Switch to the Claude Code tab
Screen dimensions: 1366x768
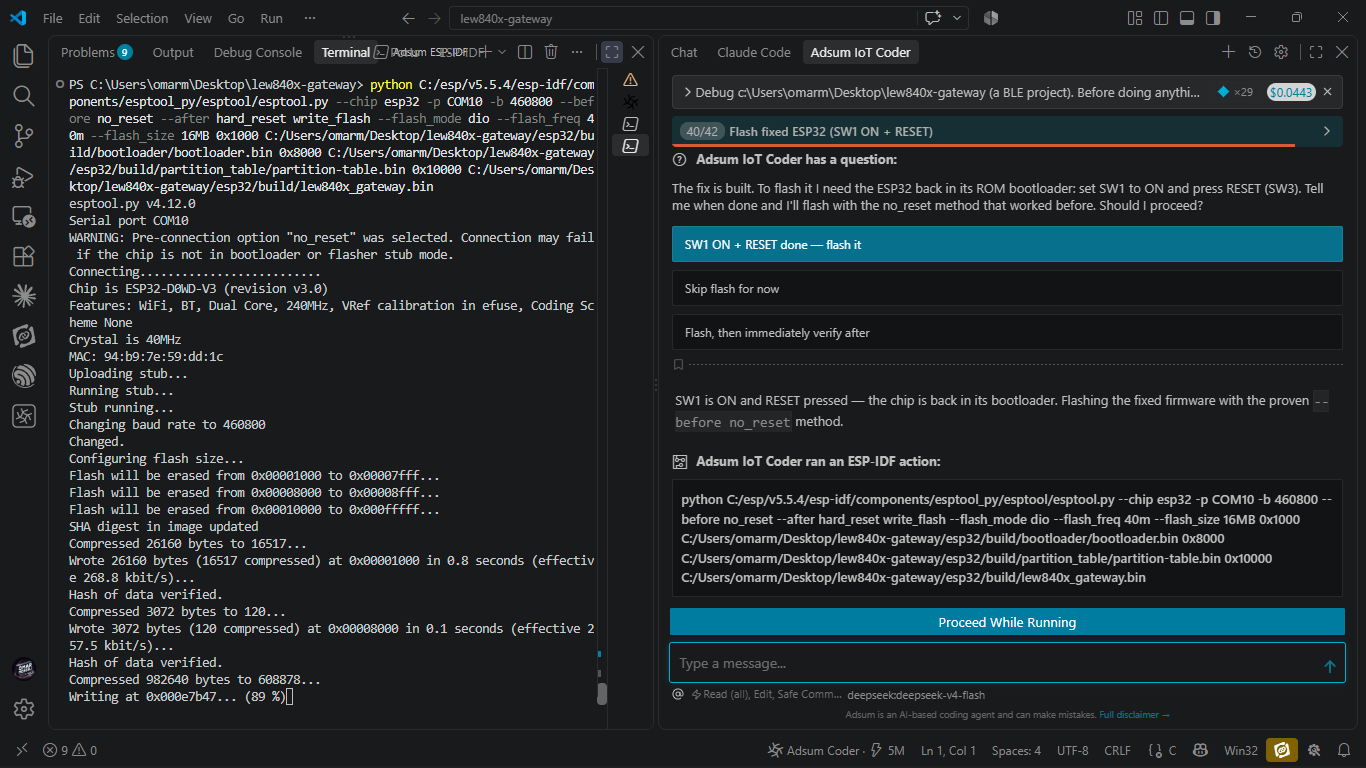(x=754, y=52)
